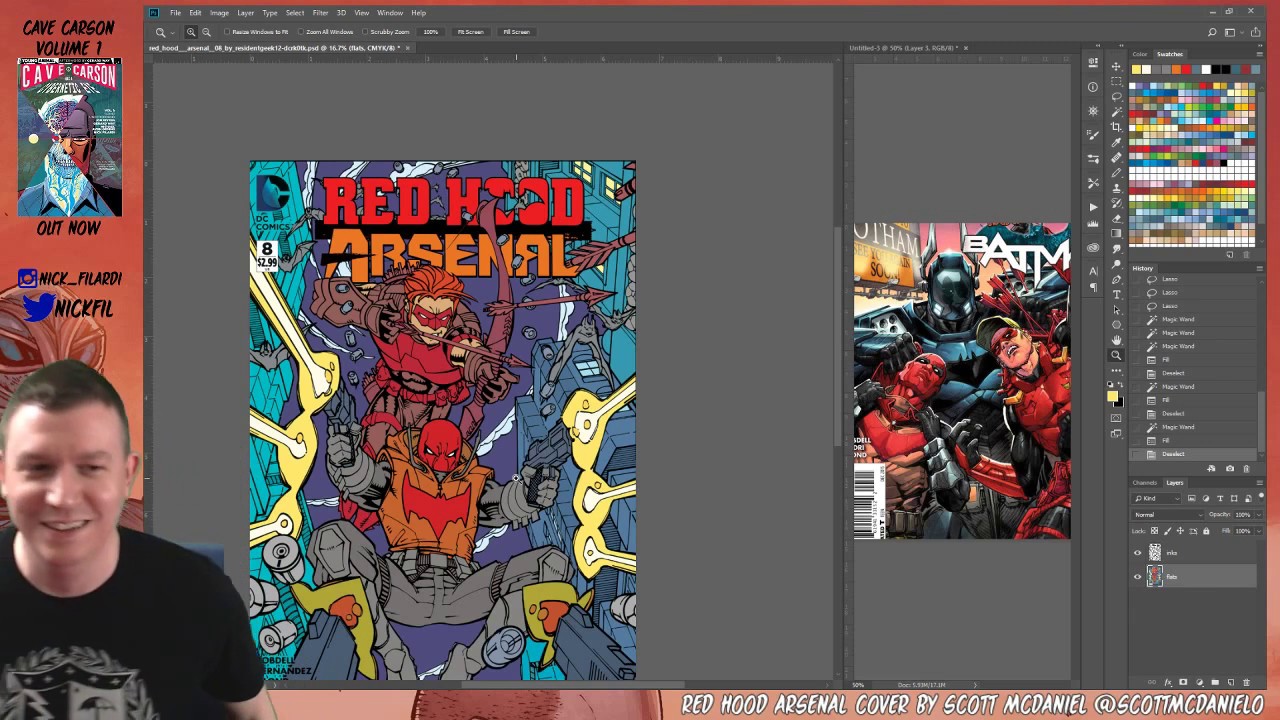Open the Properties info panel icon

(x=1093, y=87)
